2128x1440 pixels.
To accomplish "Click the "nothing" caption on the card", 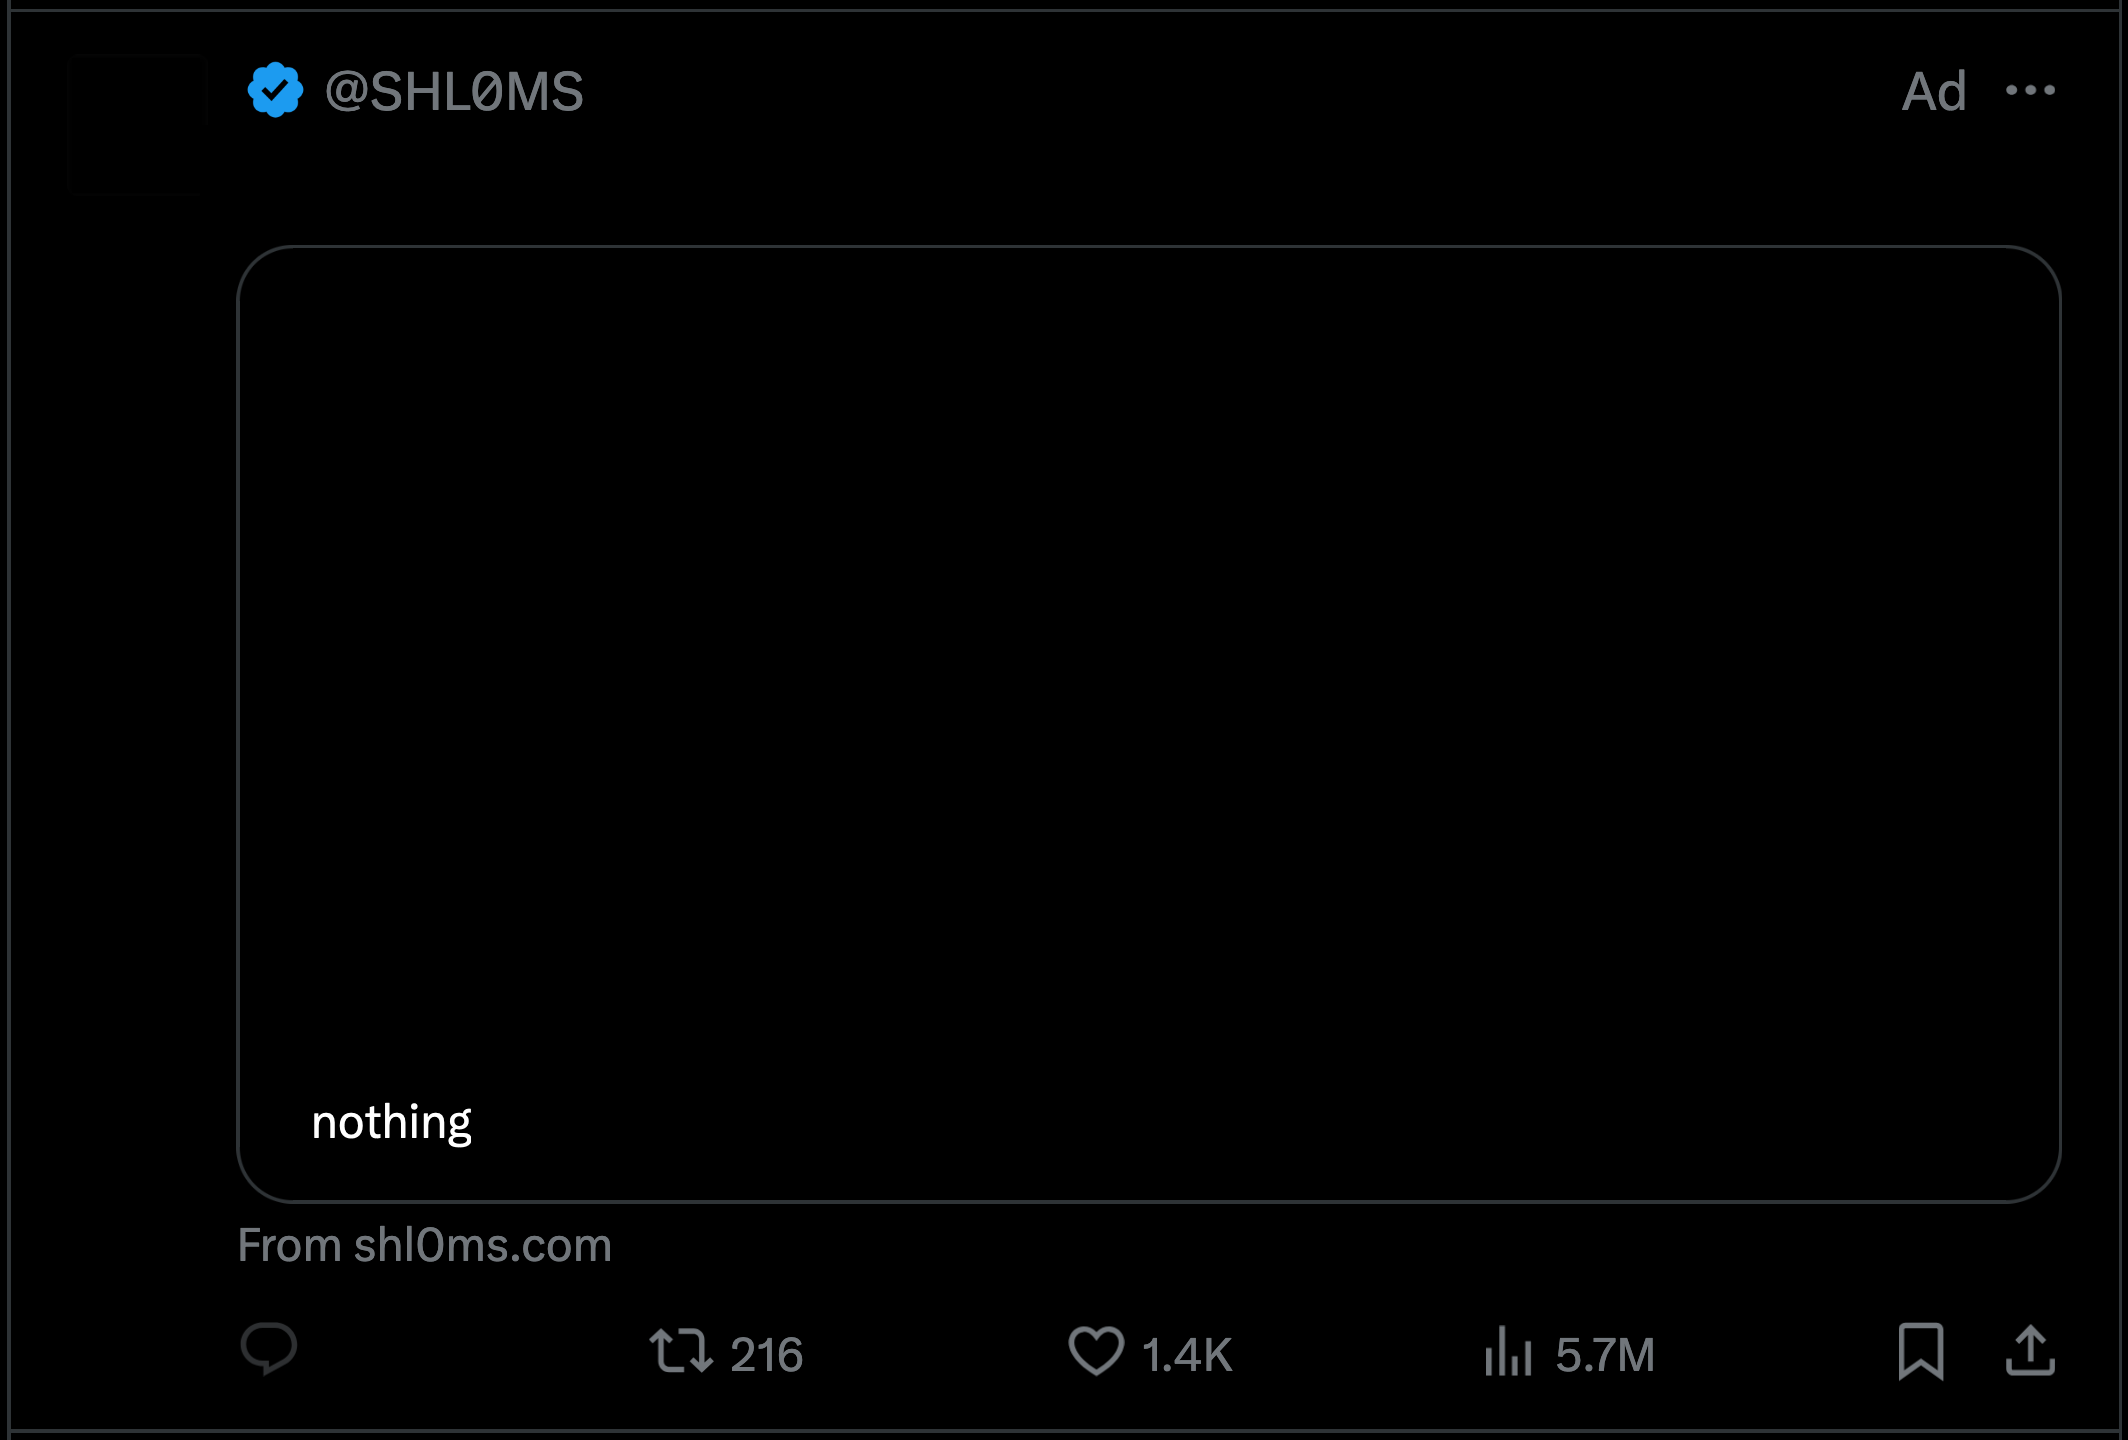I will coord(391,1122).
